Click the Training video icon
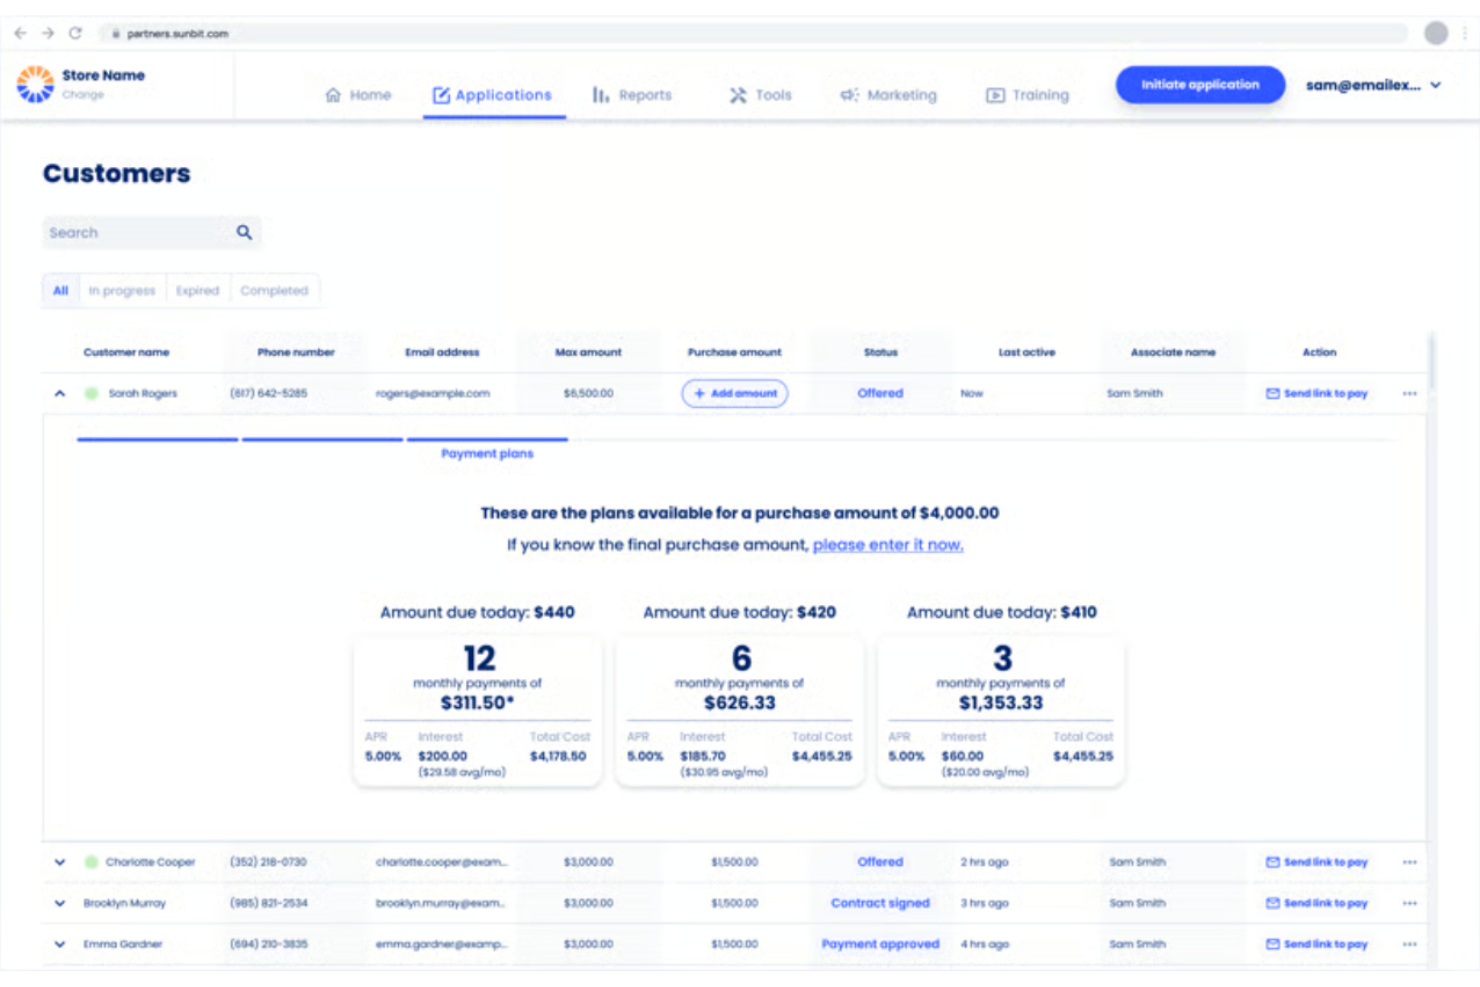 996,95
